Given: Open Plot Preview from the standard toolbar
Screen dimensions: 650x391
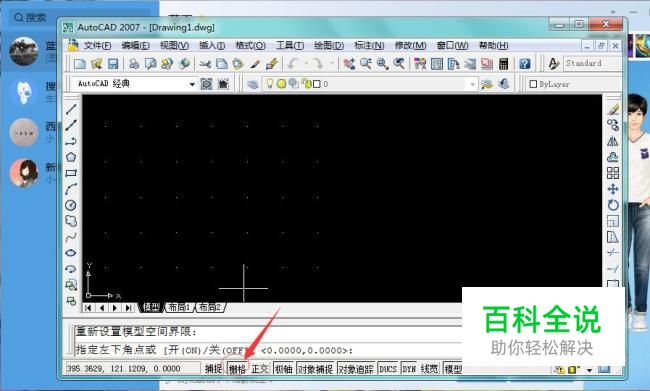Looking at the screenshot, I should 150,64.
